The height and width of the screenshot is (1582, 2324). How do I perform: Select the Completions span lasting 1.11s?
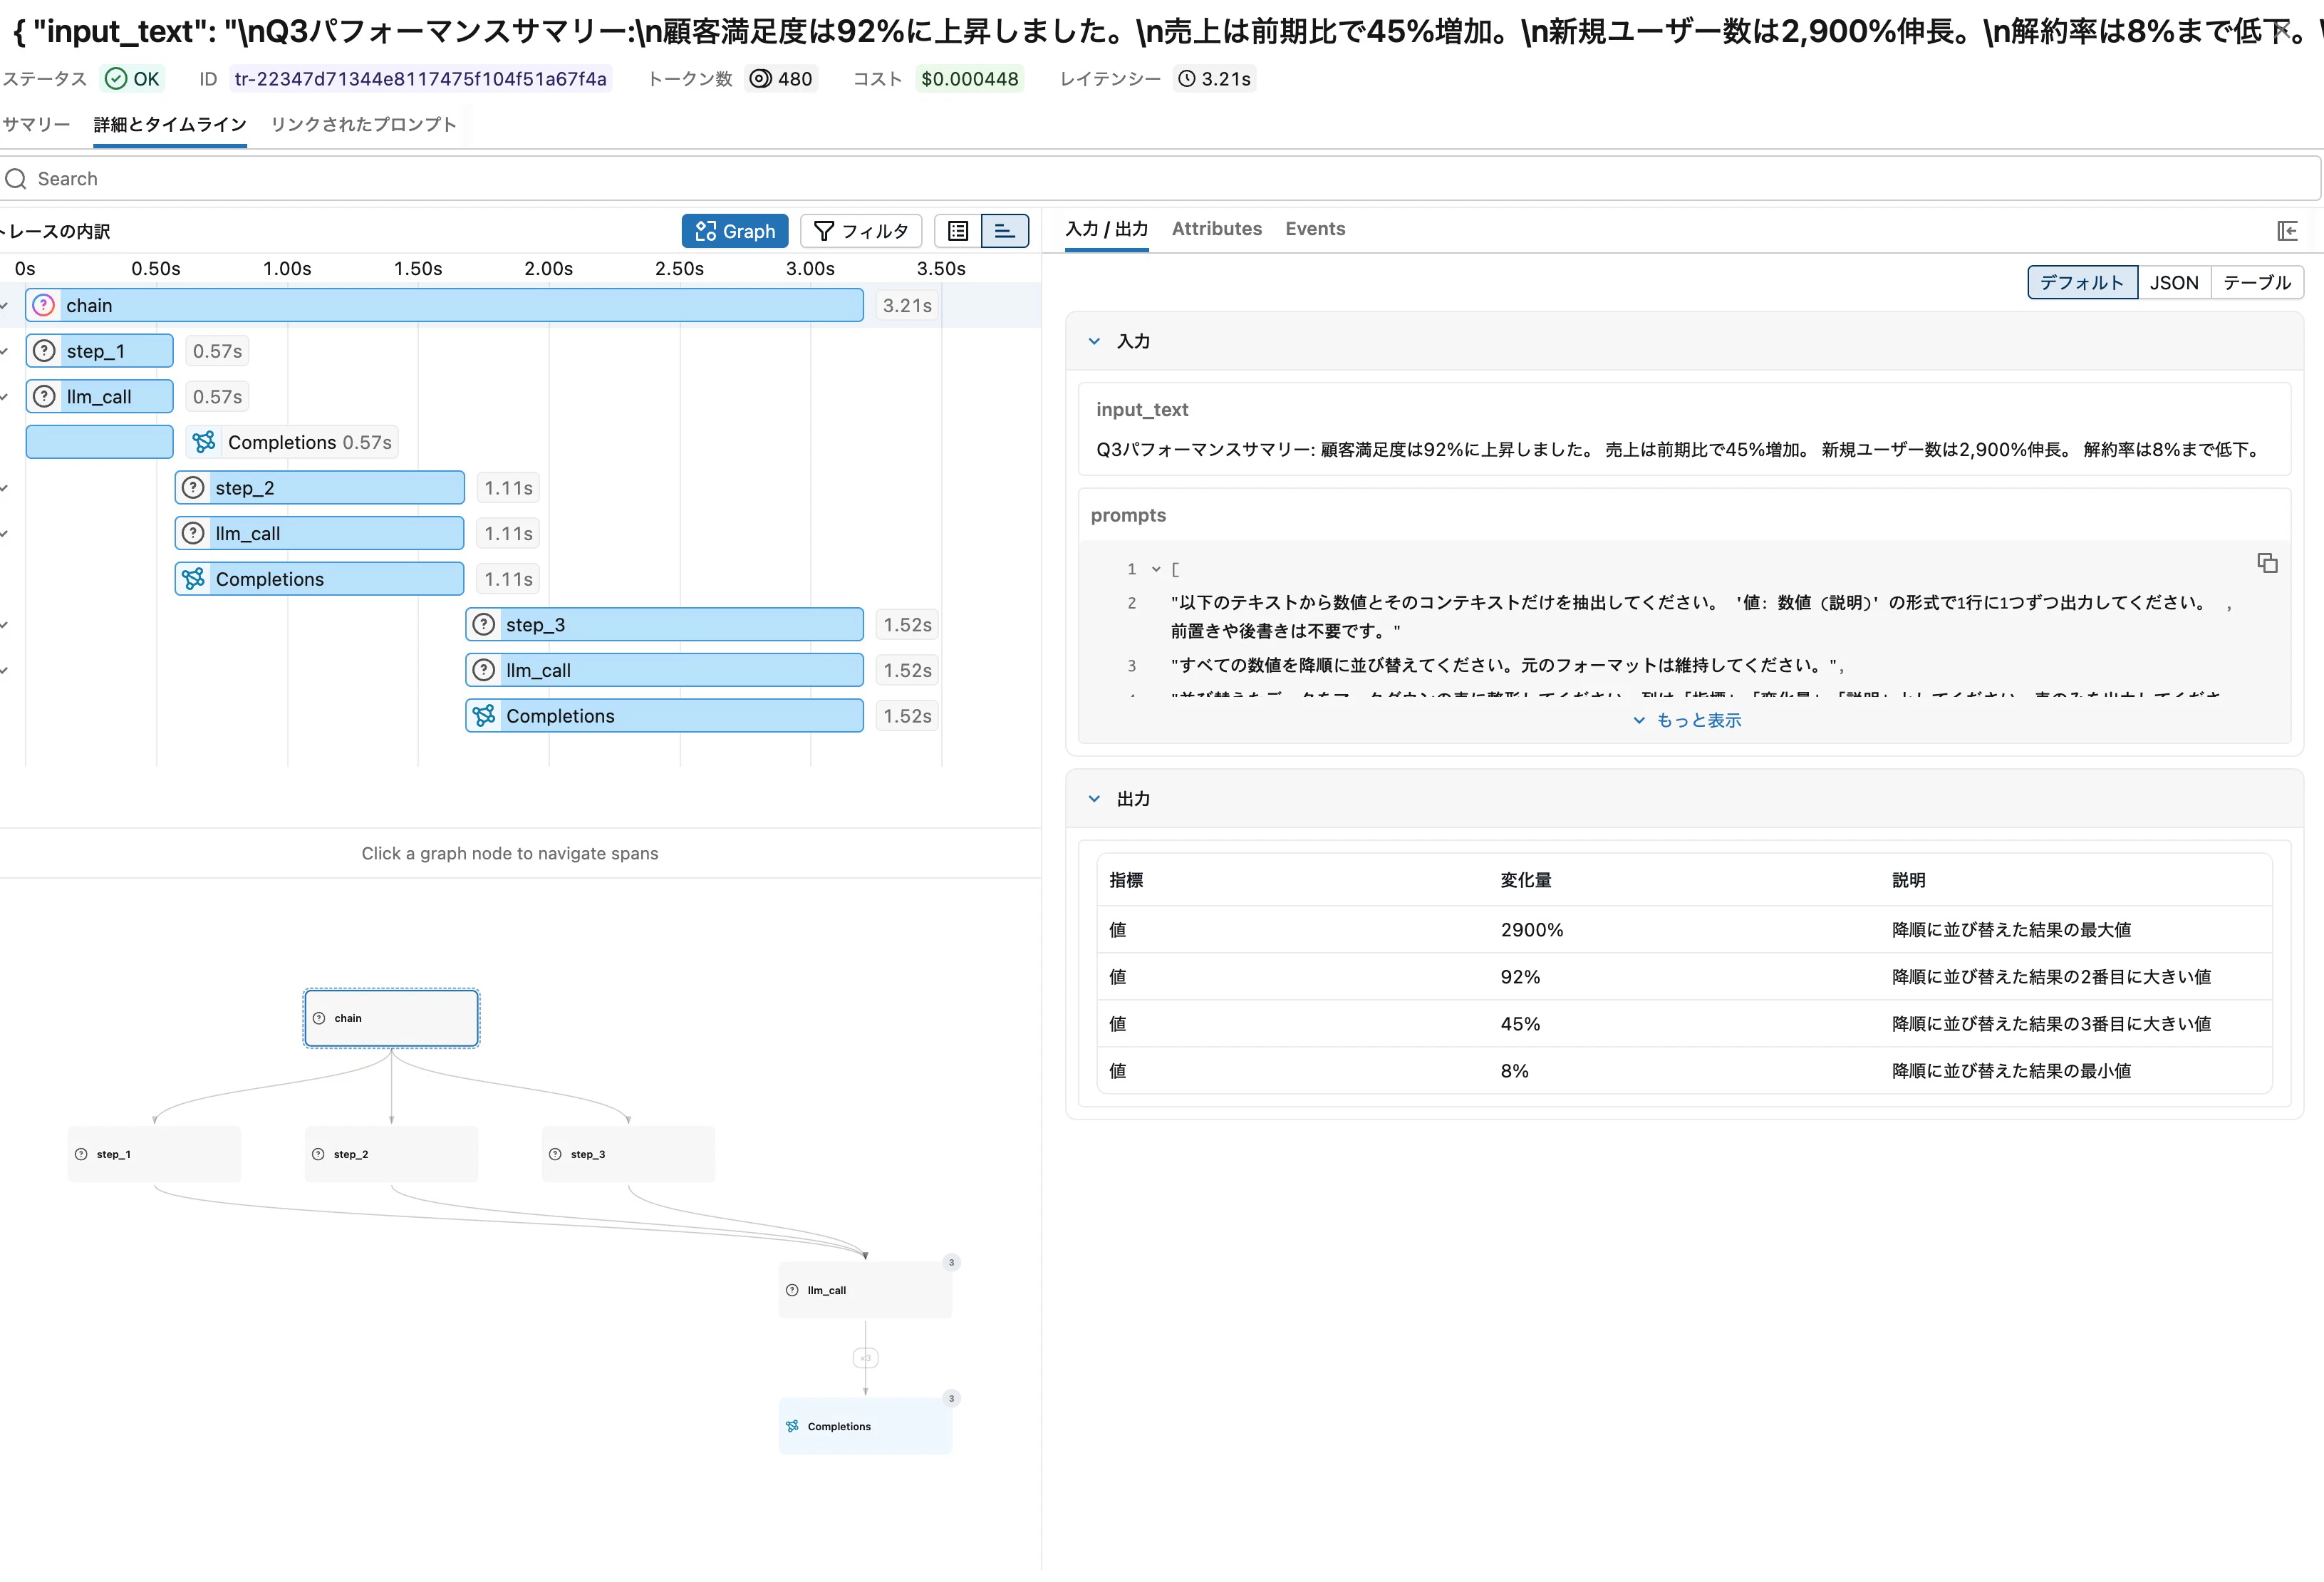point(319,579)
